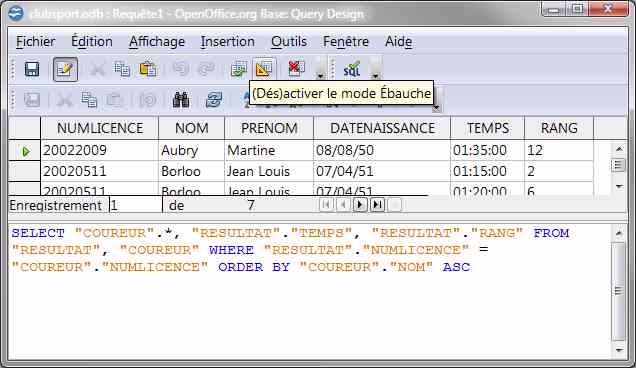Click the FROM keyword in SQL text

coord(551,233)
